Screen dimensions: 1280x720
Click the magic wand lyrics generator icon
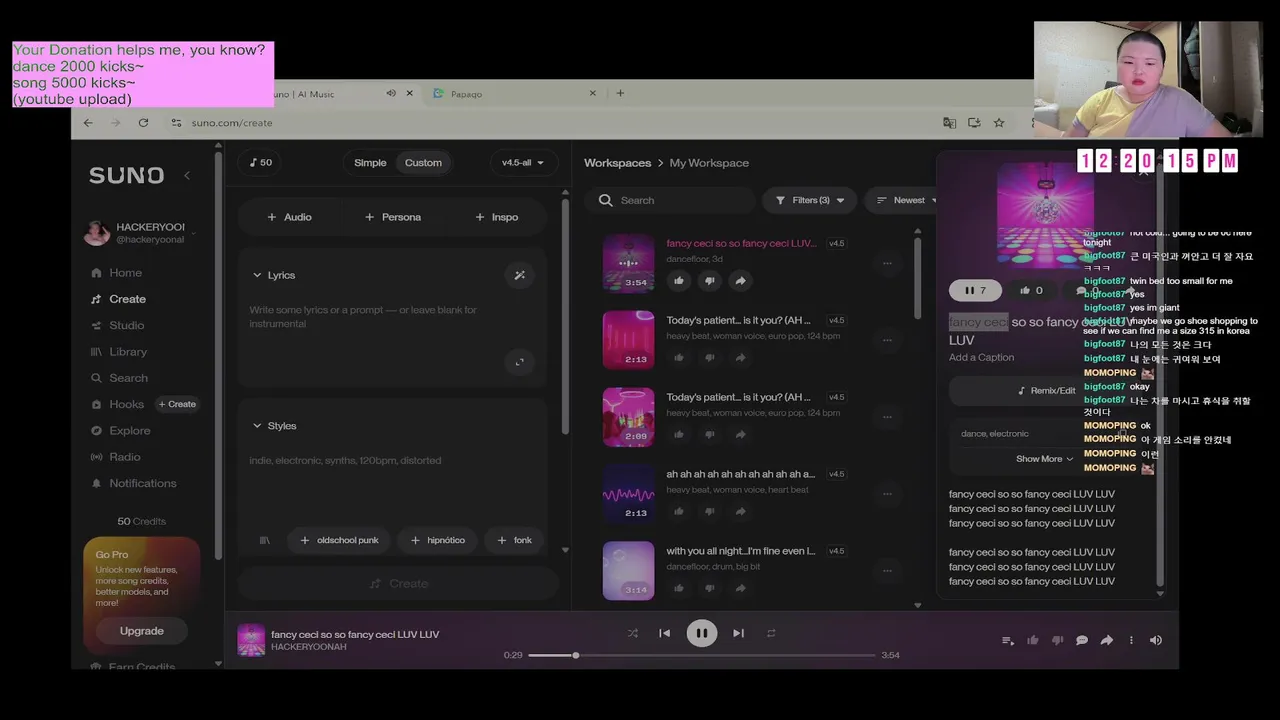pos(519,275)
